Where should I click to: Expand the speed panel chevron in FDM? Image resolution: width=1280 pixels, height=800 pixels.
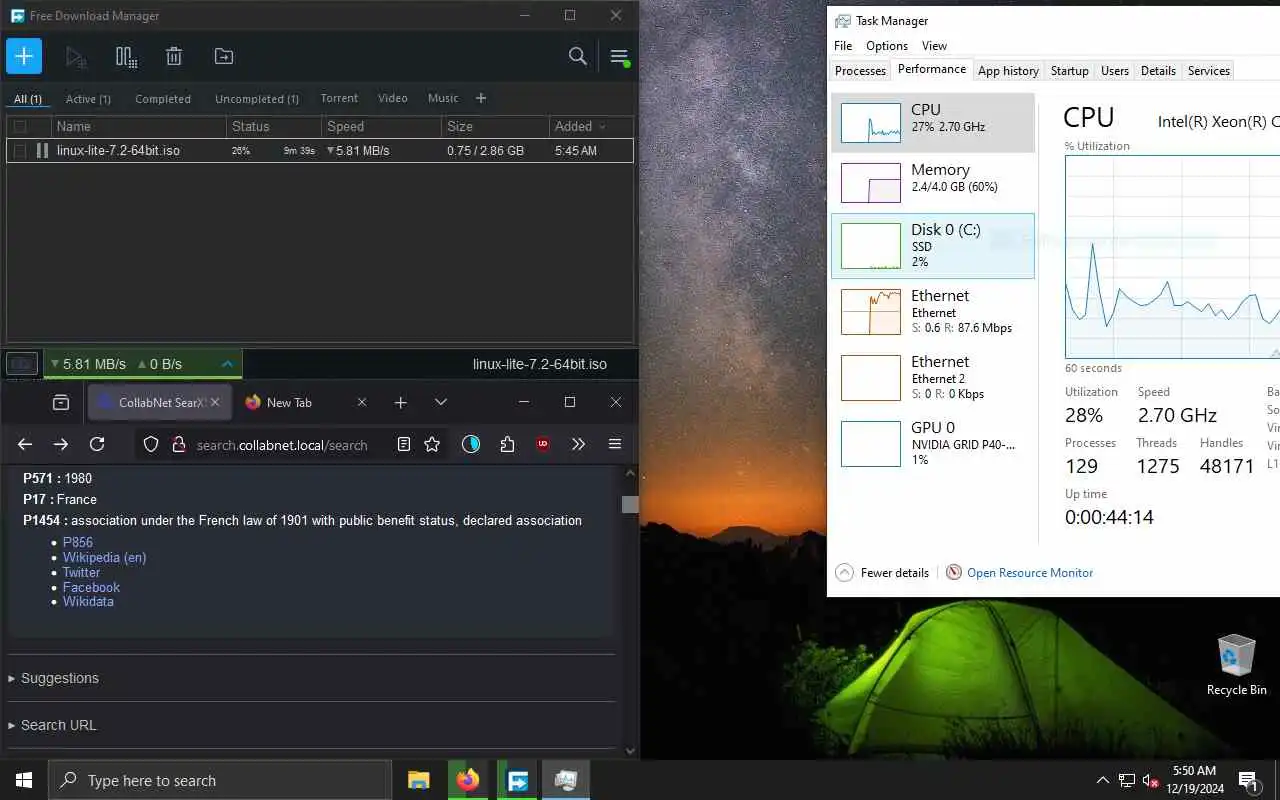pyautogui.click(x=227, y=364)
